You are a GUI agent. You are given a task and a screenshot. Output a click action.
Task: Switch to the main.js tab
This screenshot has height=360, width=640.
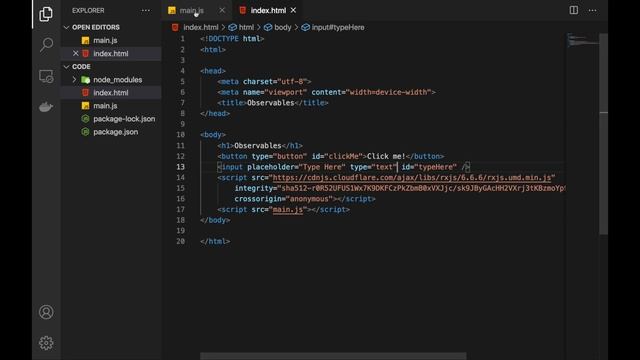pos(191,10)
